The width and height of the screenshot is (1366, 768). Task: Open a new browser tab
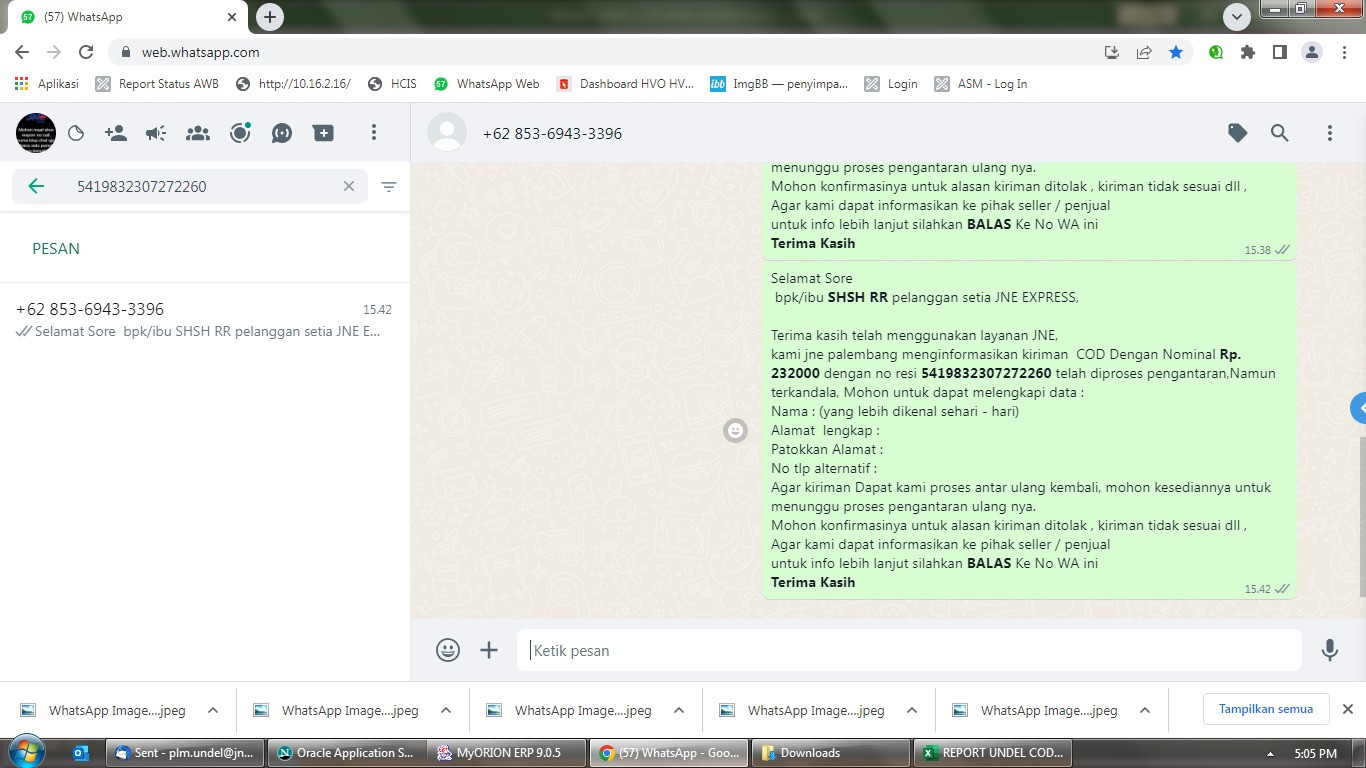pos(270,16)
